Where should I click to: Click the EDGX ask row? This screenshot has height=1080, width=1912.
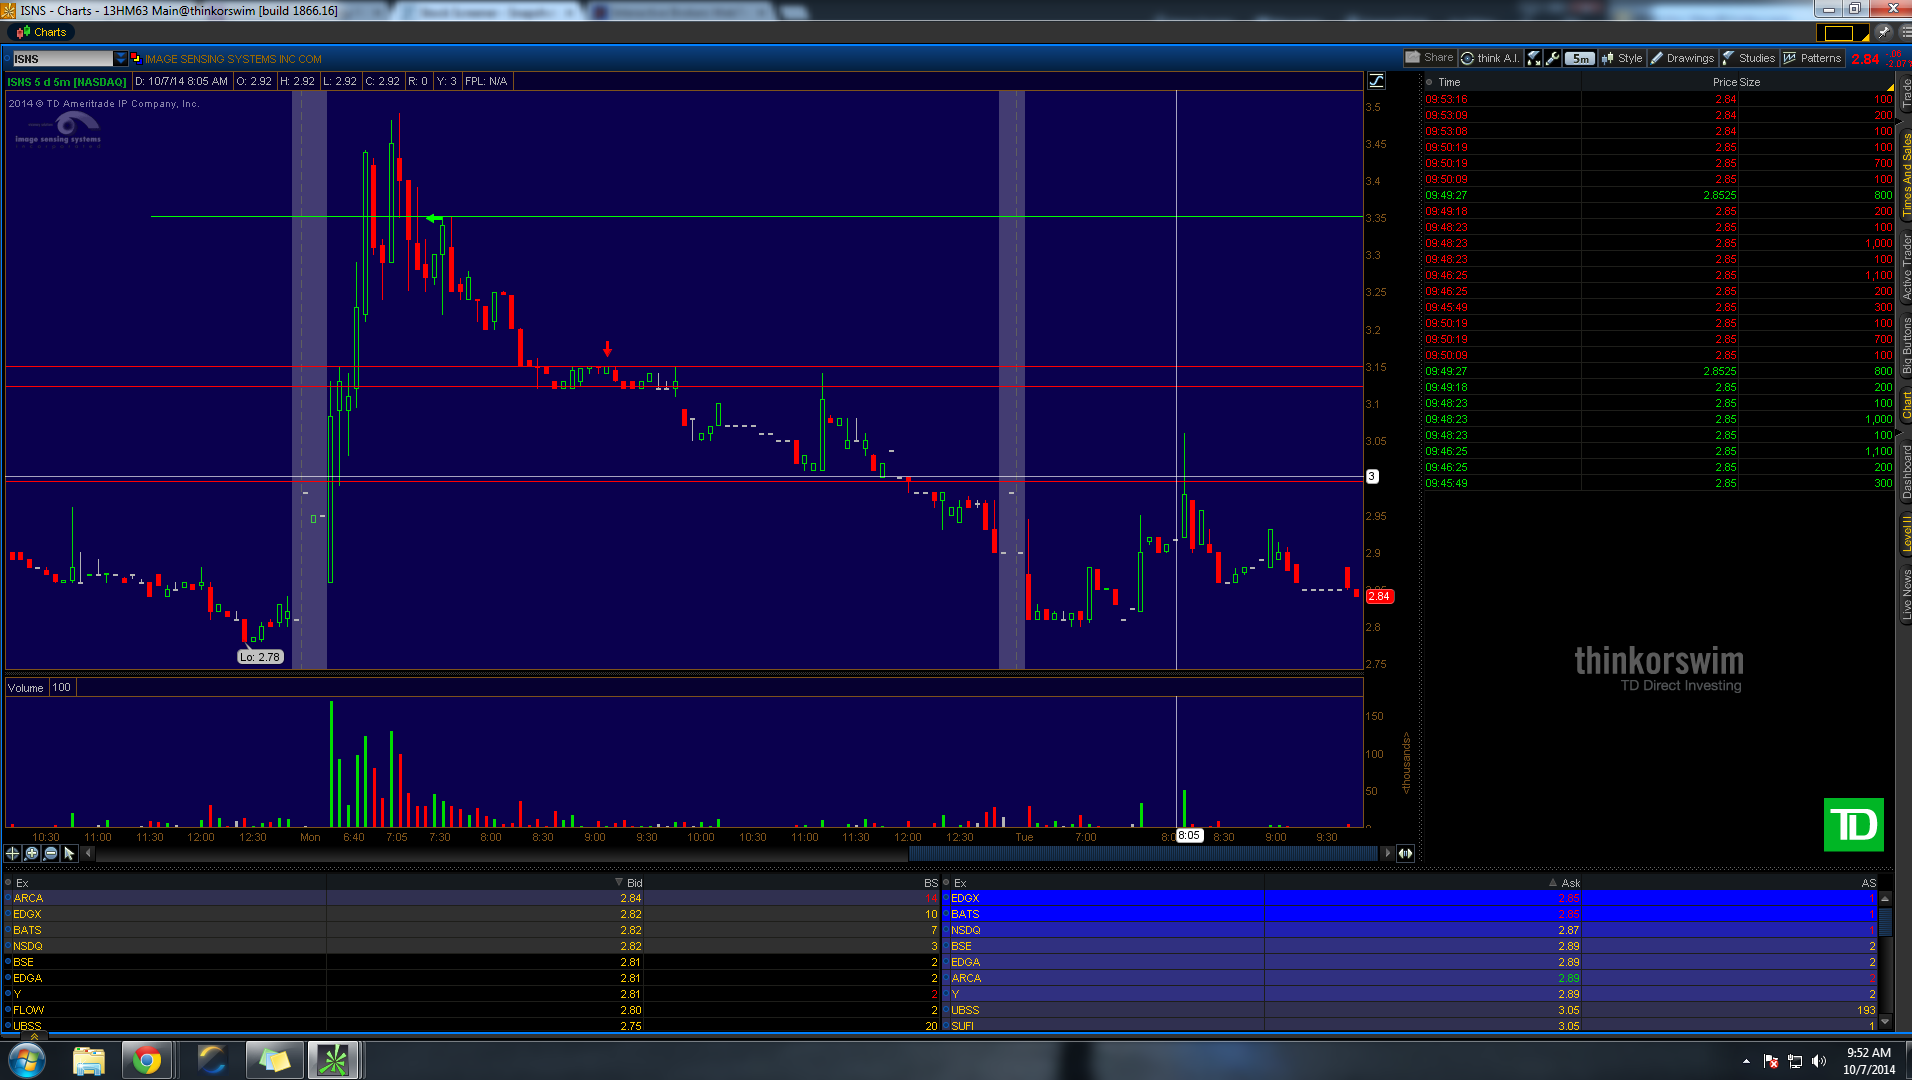pos(1411,898)
